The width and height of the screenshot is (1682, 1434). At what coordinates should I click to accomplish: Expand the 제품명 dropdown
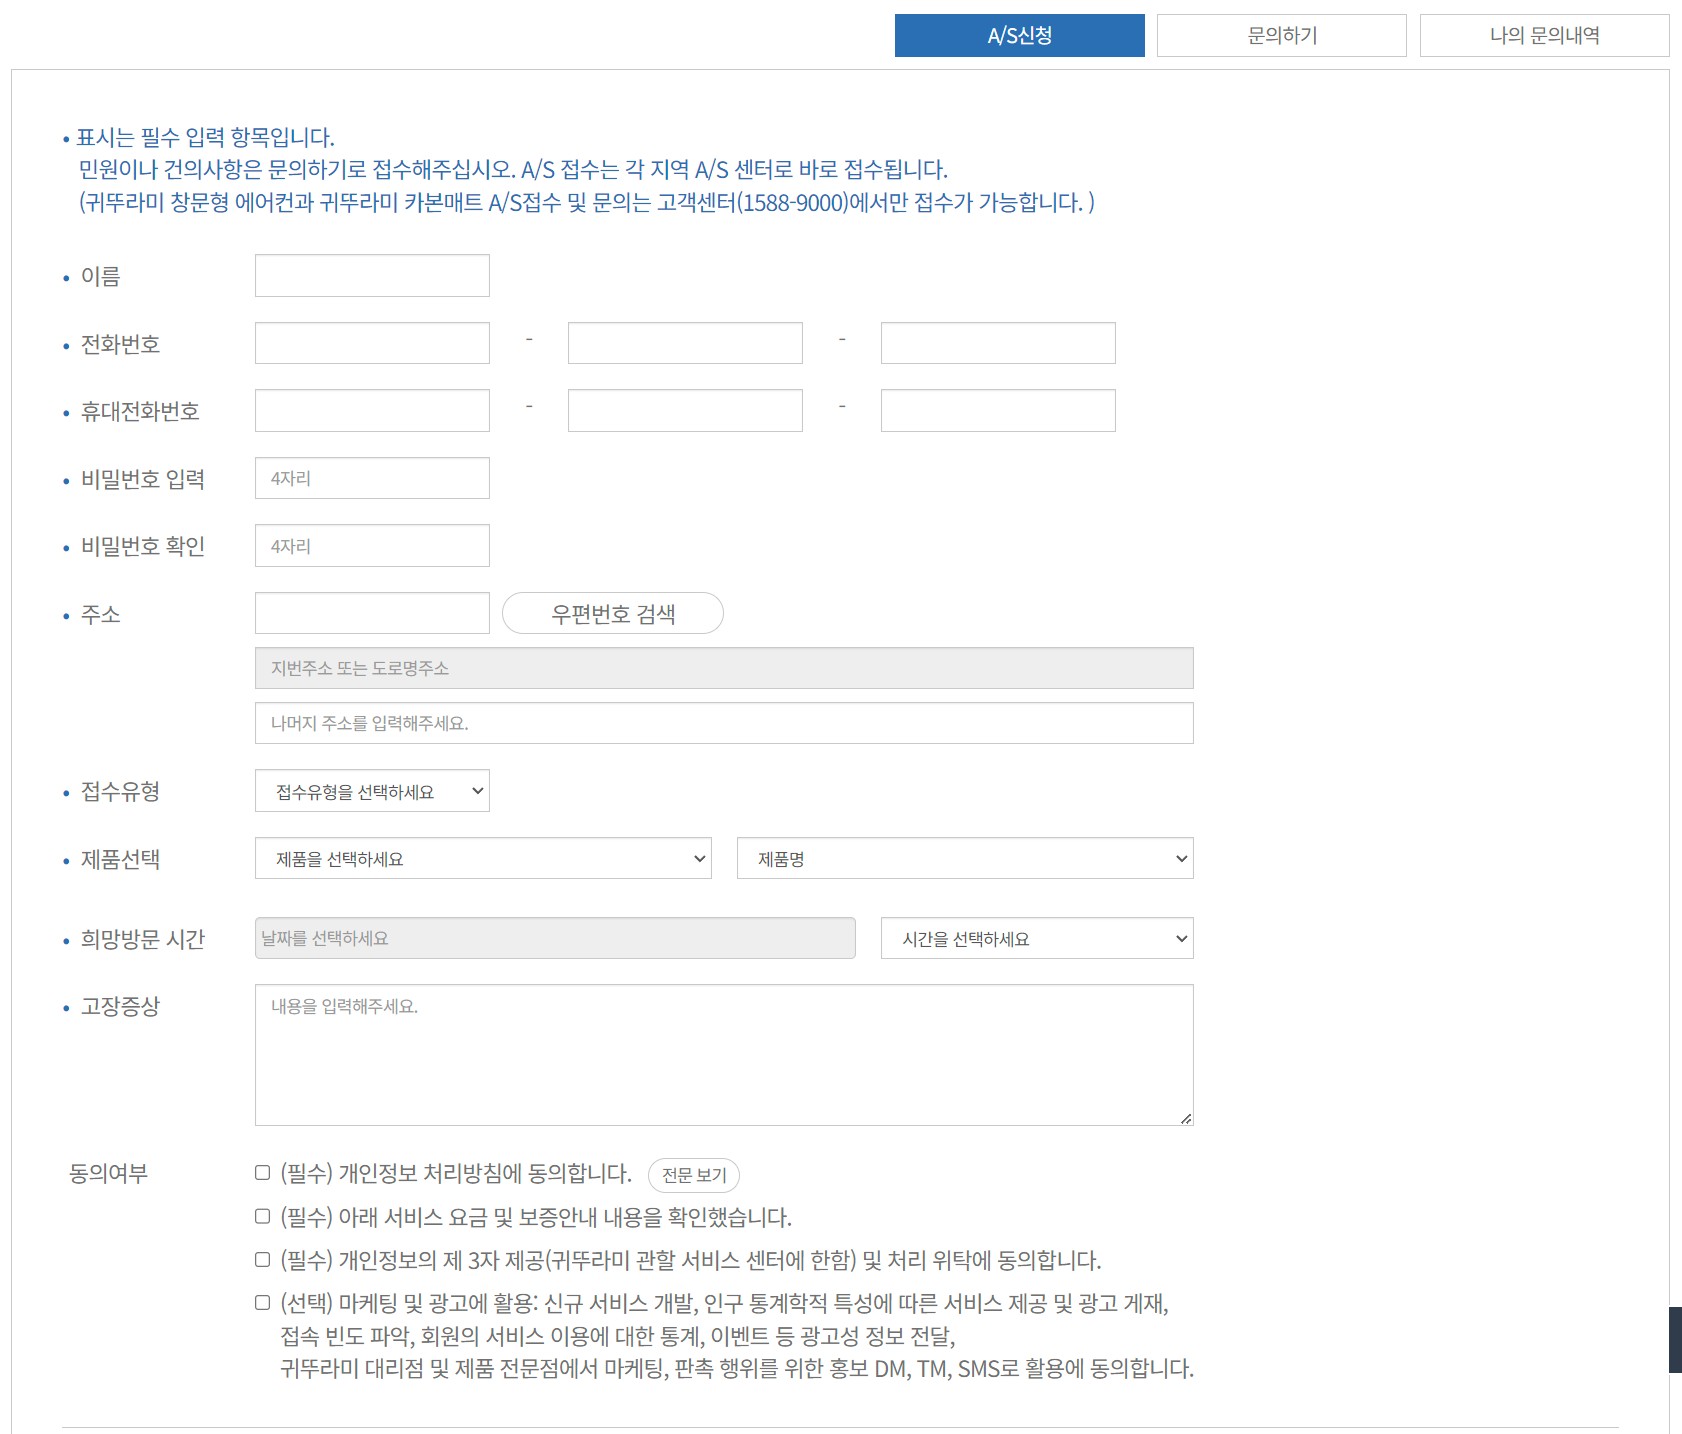click(x=963, y=858)
